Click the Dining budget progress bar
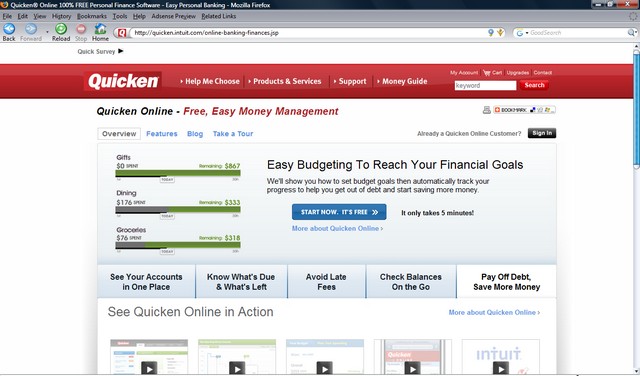This screenshot has height=376, width=640. point(178,210)
